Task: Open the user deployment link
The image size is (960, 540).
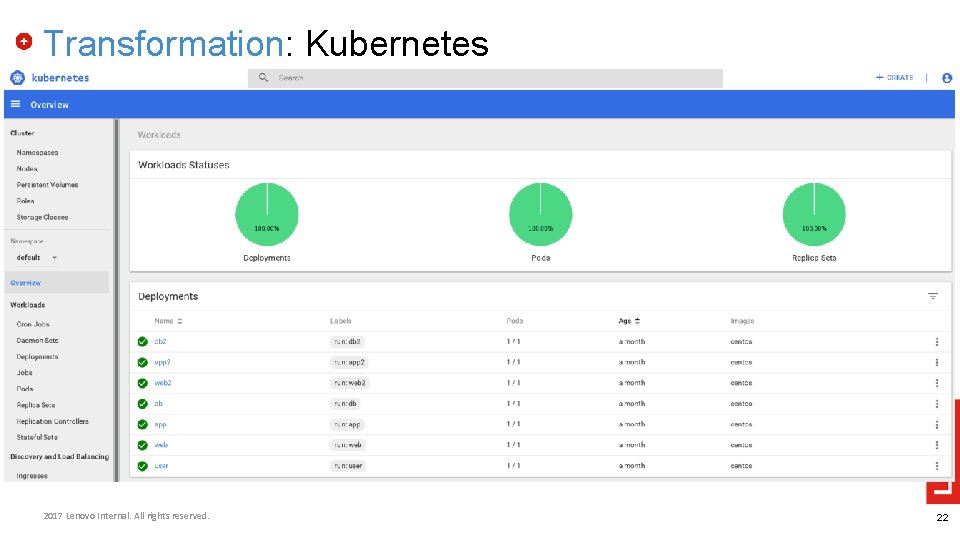Action: pos(161,466)
